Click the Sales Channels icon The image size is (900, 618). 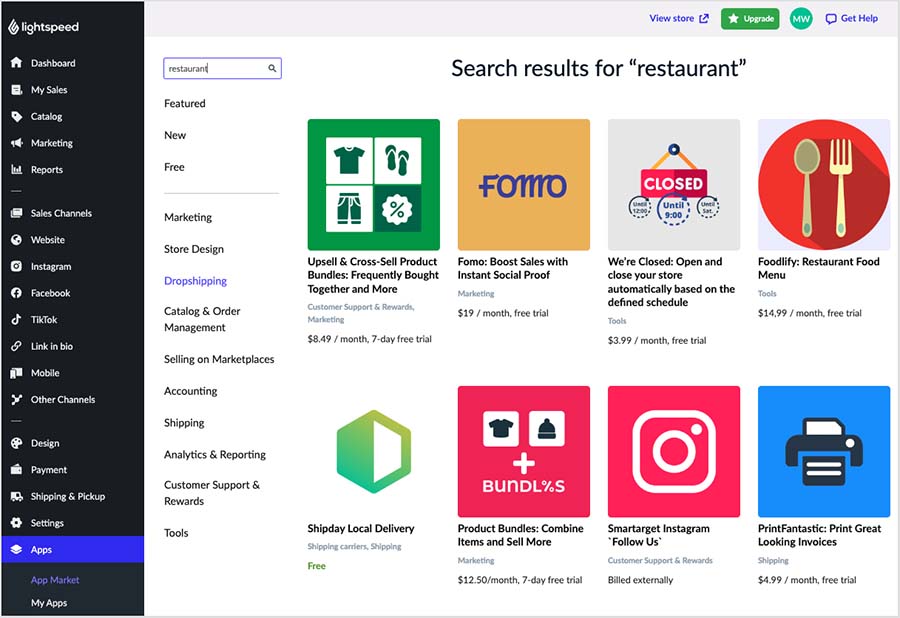click(x=16, y=213)
